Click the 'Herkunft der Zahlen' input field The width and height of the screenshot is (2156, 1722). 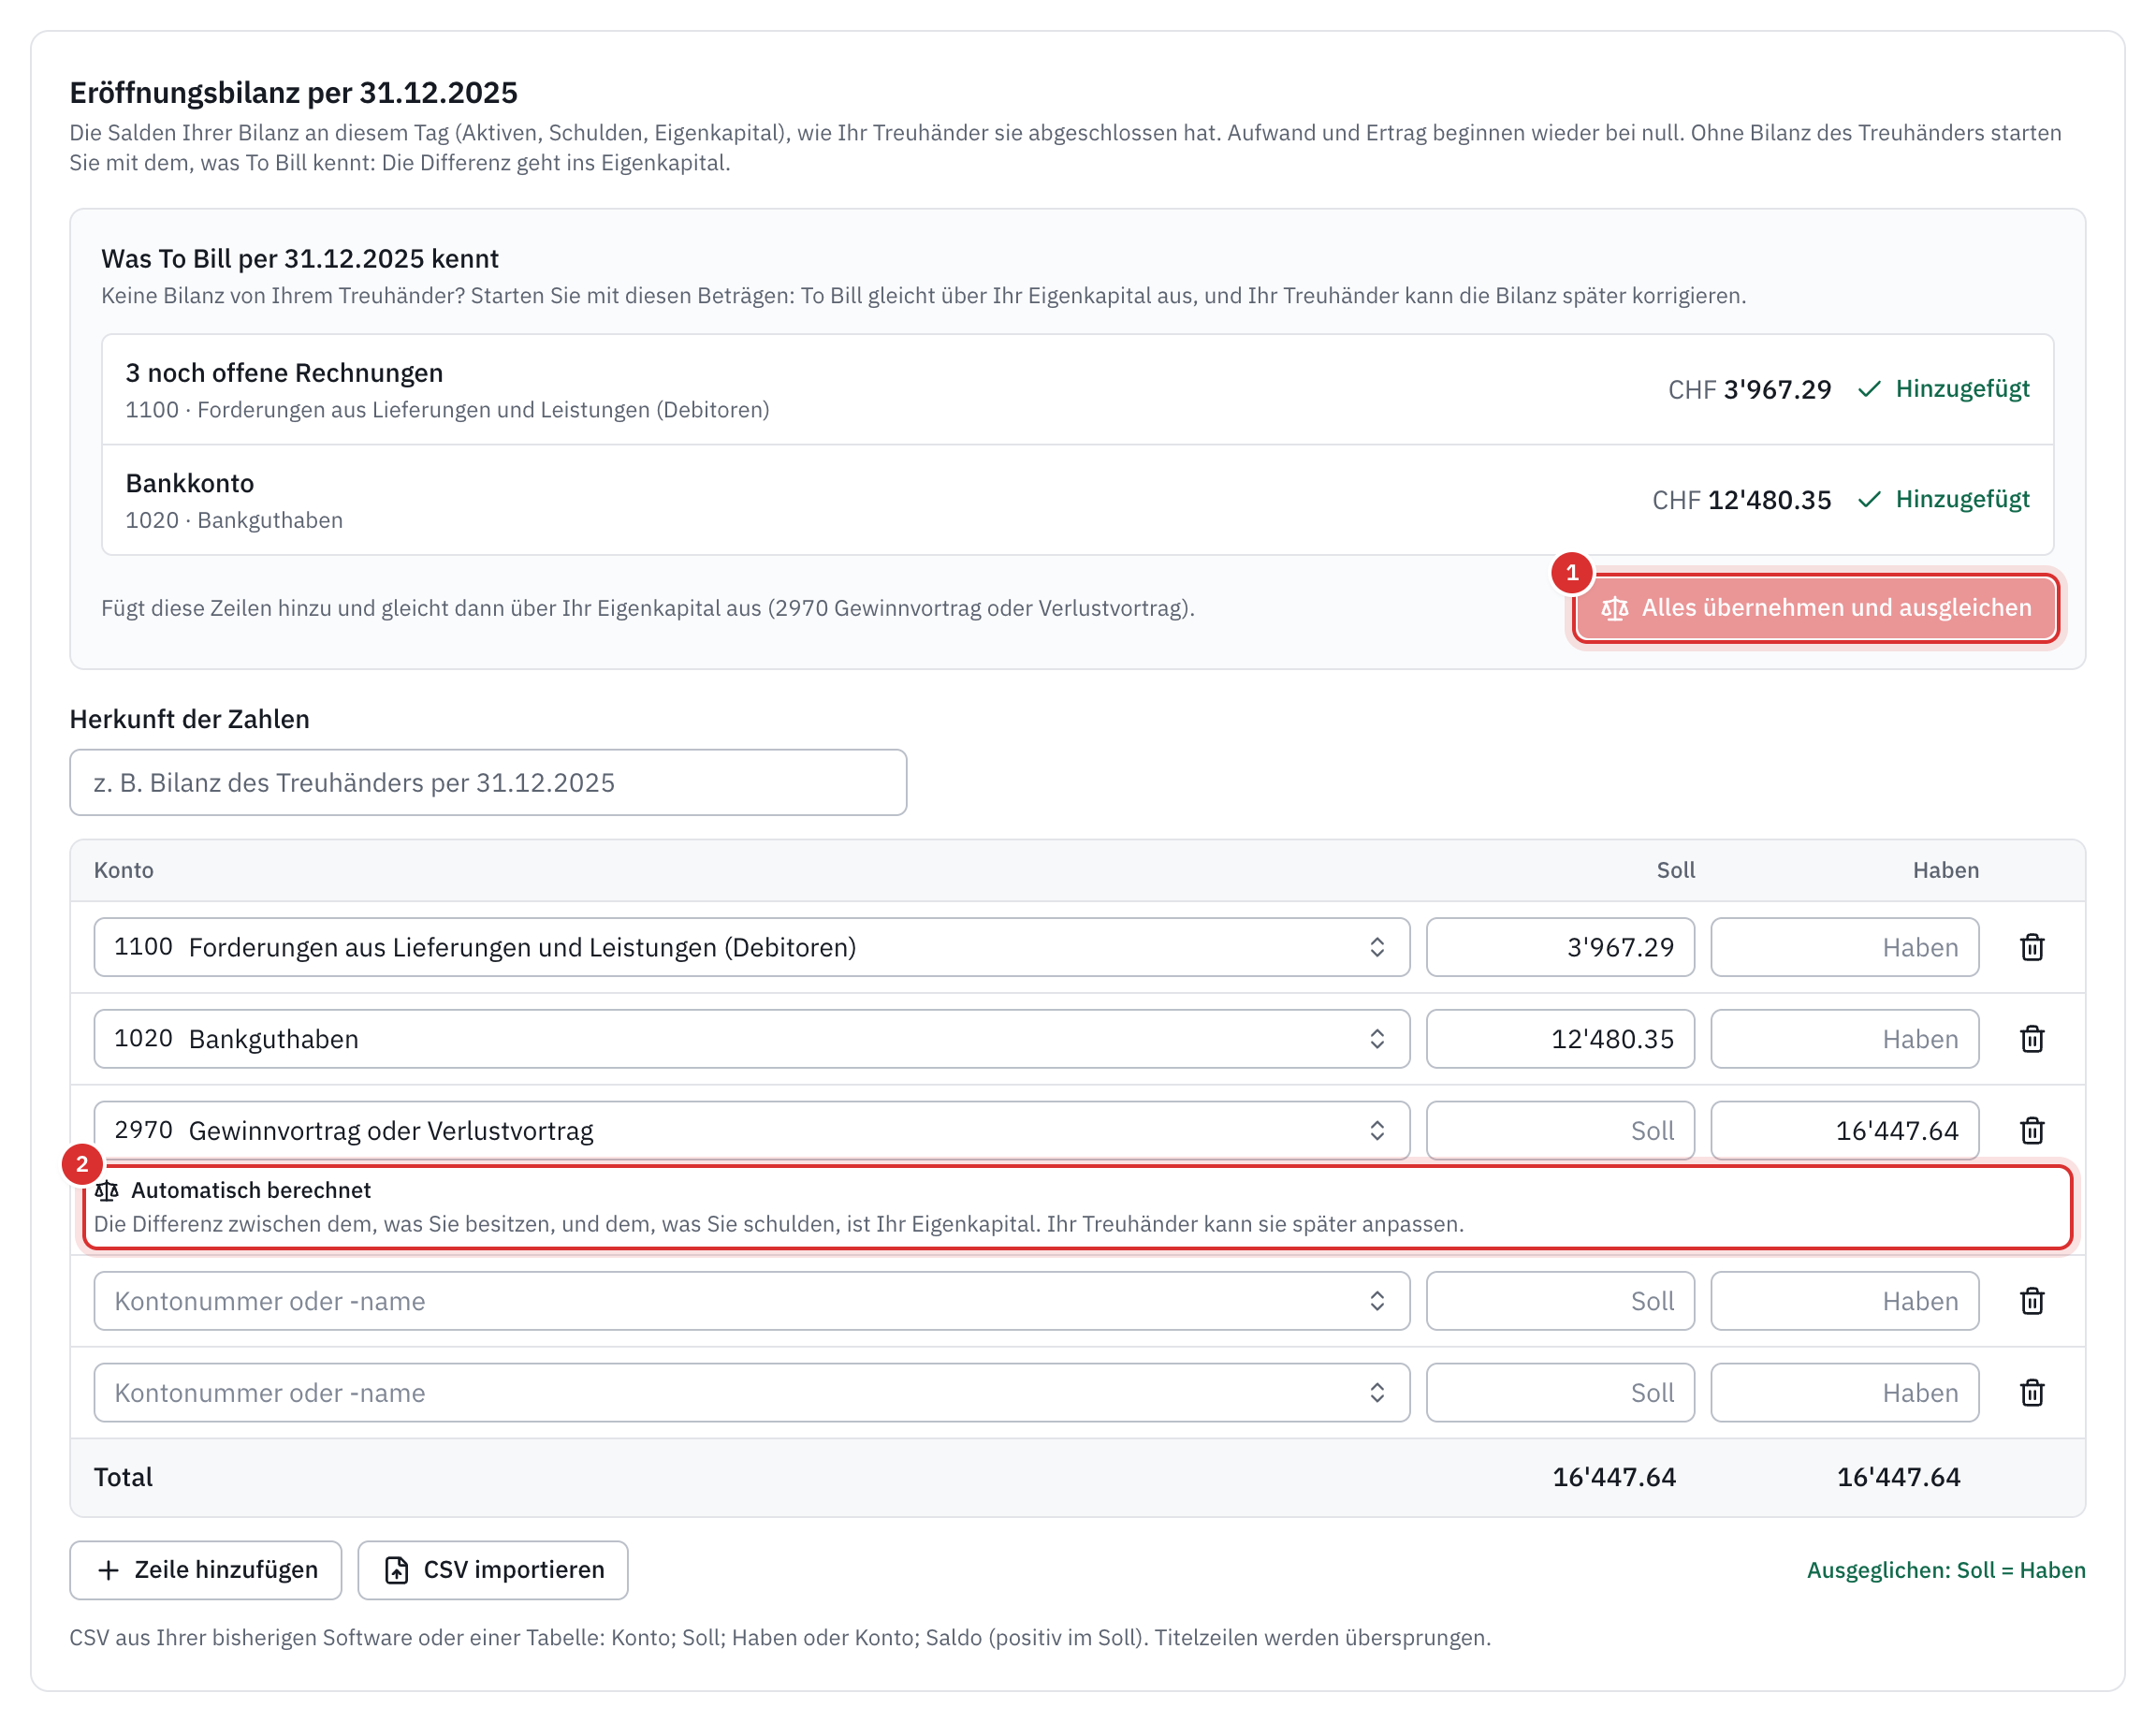[x=488, y=783]
